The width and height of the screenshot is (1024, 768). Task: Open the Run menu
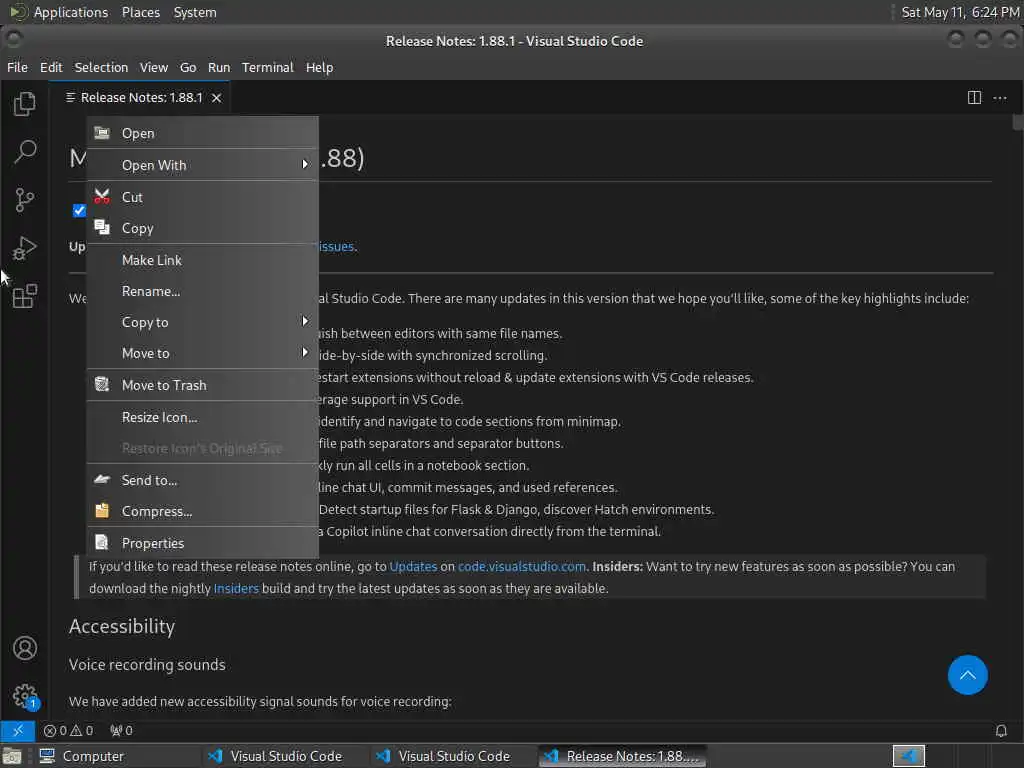coord(219,67)
